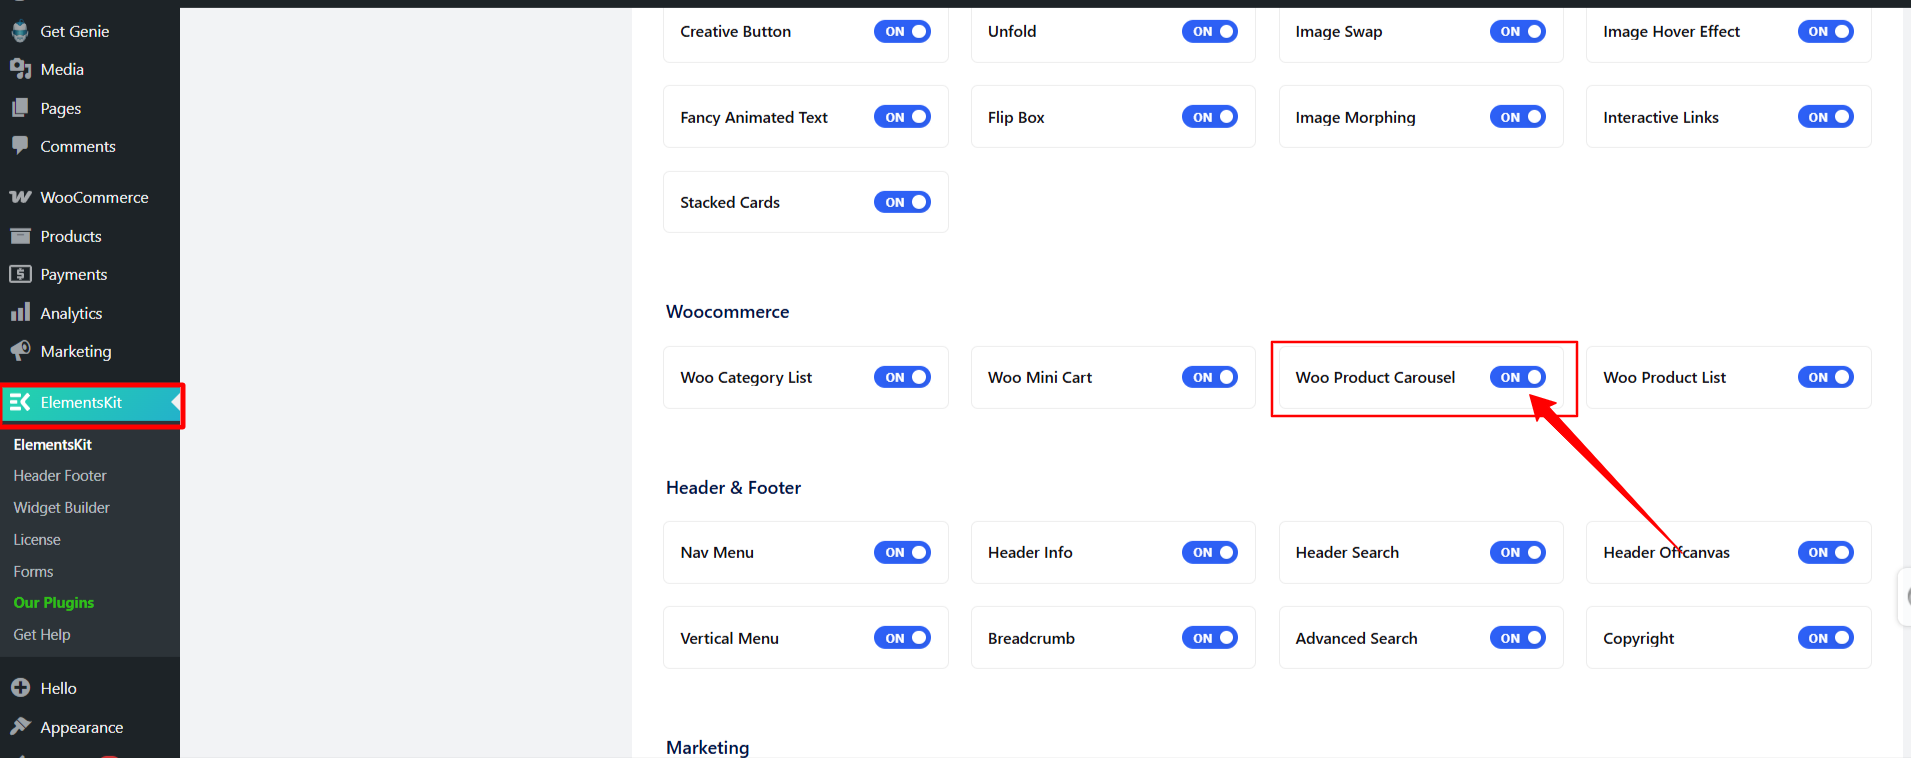Click the Hello plus icon
Screen dimensions: 1911x758
(x=20, y=688)
